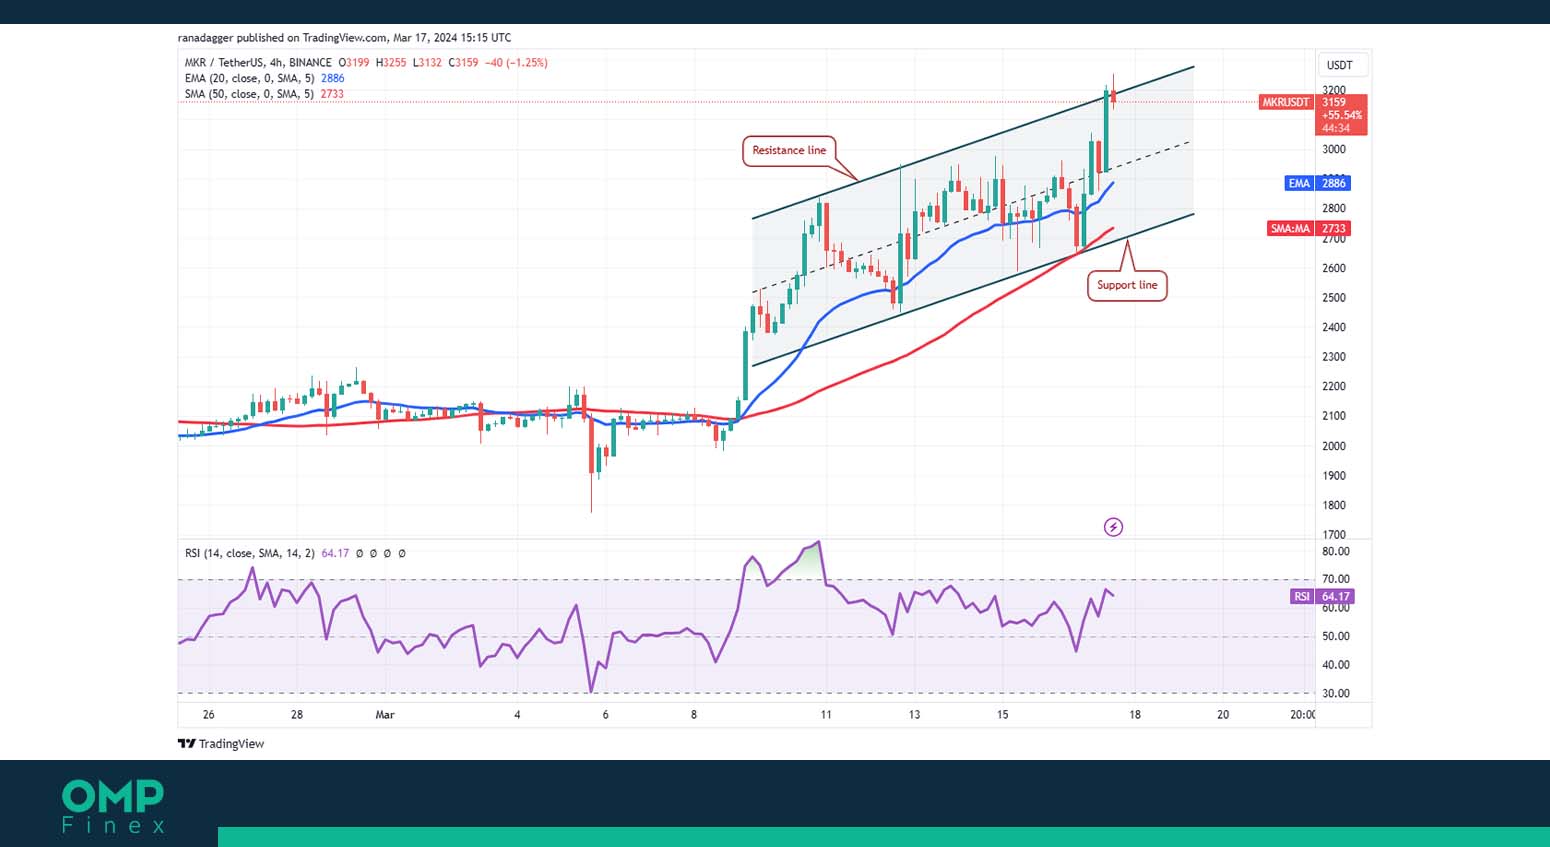Click the 3000 price level label
This screenshot has height=847, width=1550.
pyautogui.click(x=1334, y=149)
